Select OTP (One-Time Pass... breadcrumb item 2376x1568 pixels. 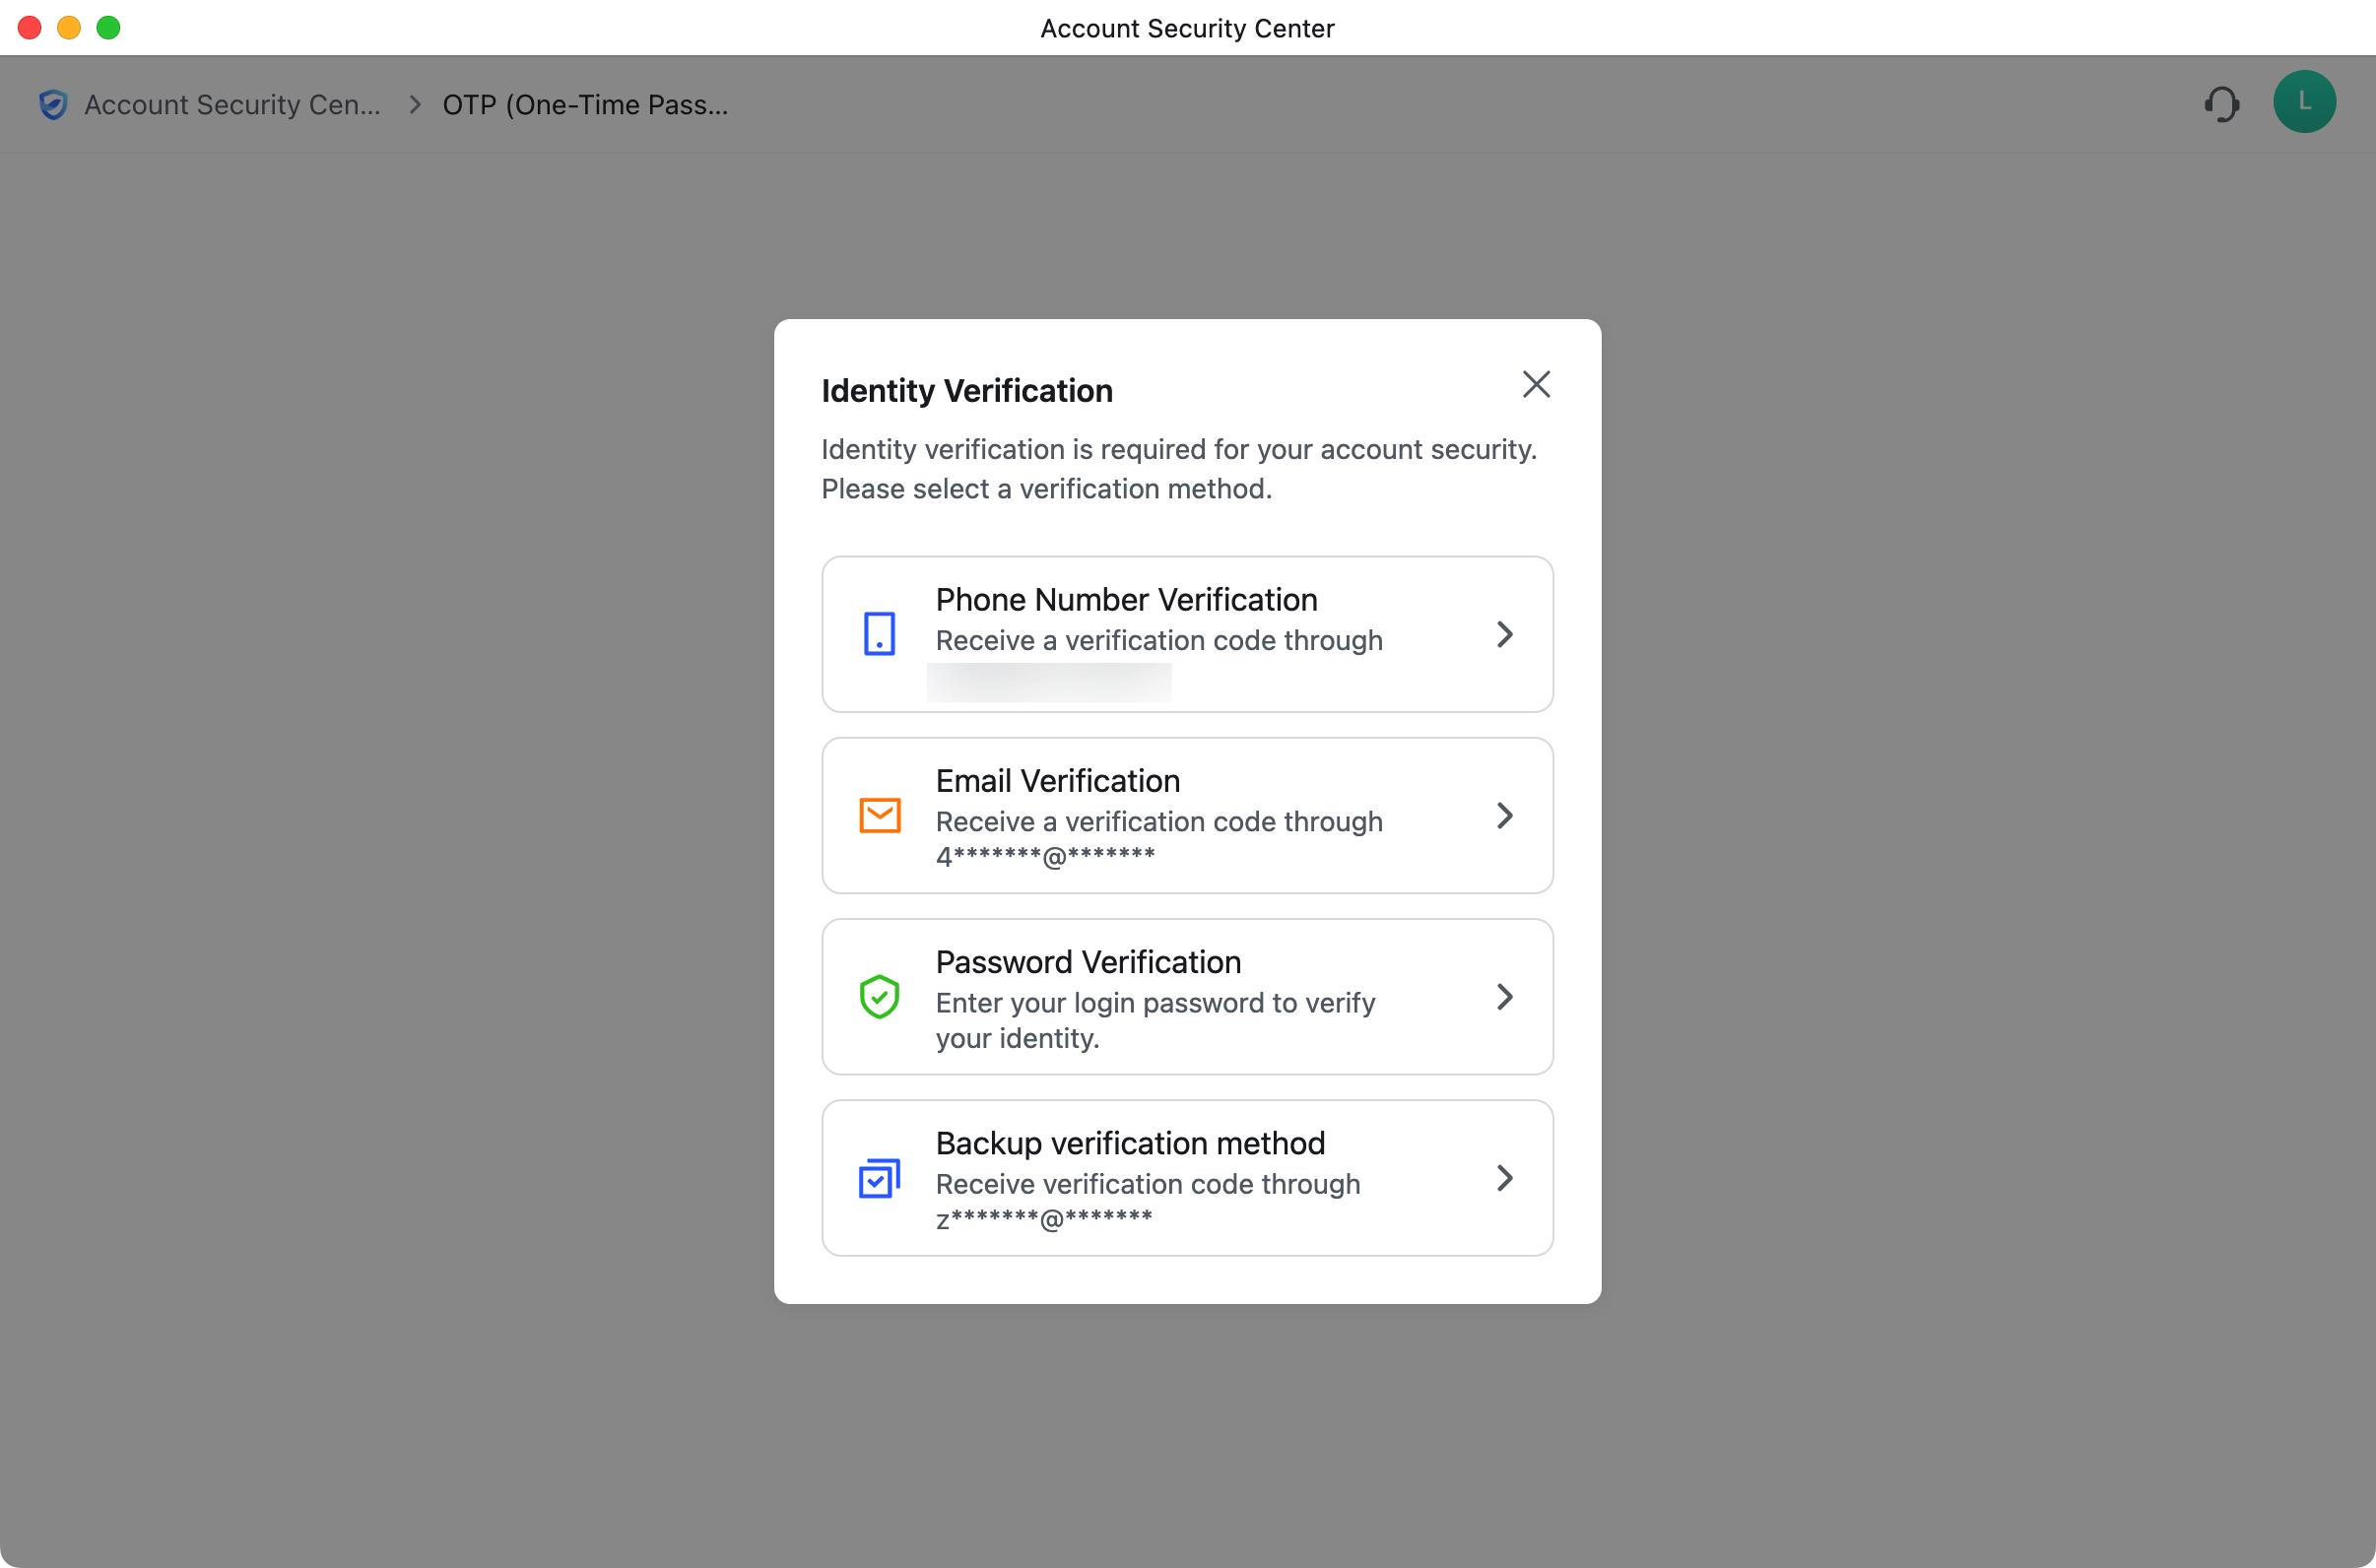pyautogui.click(x=585, y=104)
